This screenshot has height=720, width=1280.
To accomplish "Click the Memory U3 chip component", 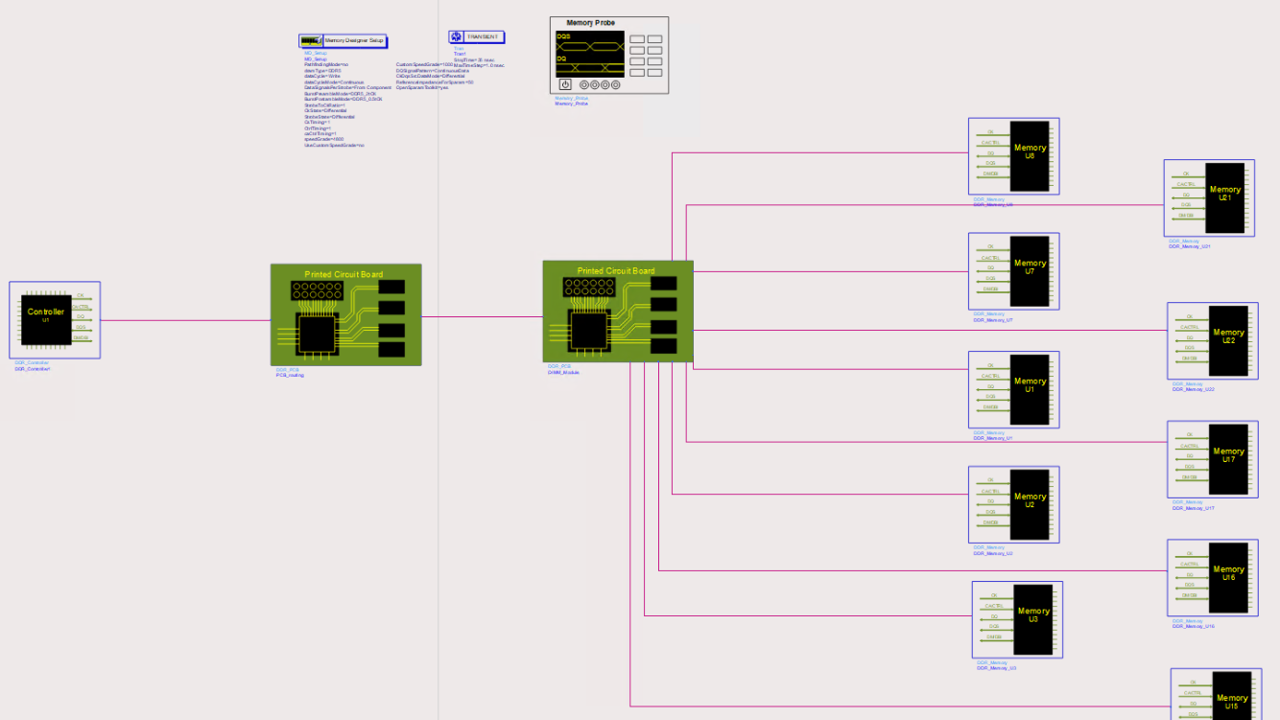I will coord(1033,619).
